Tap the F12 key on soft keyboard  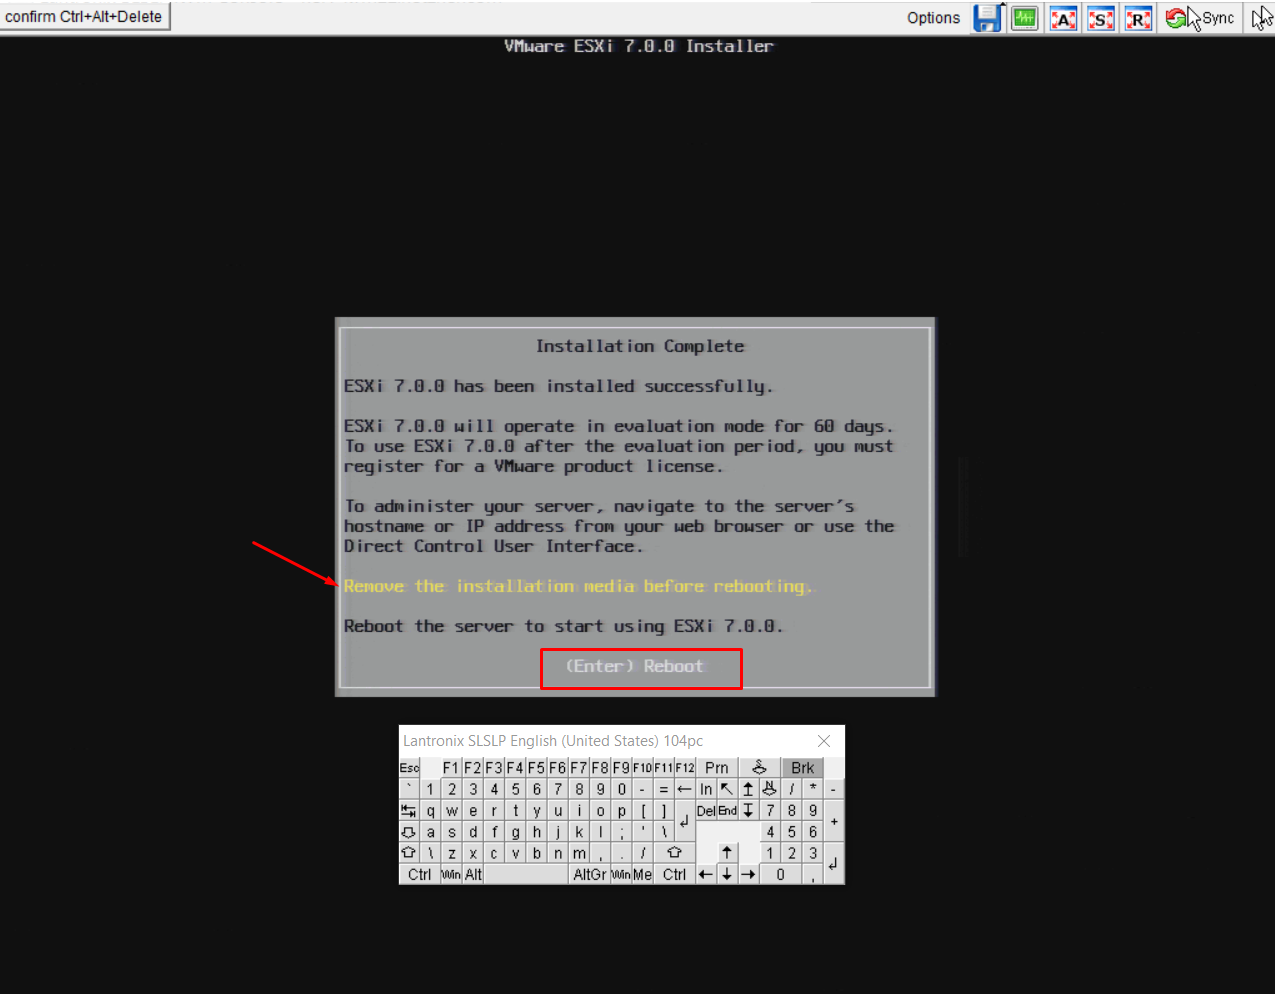pos(684,768)
